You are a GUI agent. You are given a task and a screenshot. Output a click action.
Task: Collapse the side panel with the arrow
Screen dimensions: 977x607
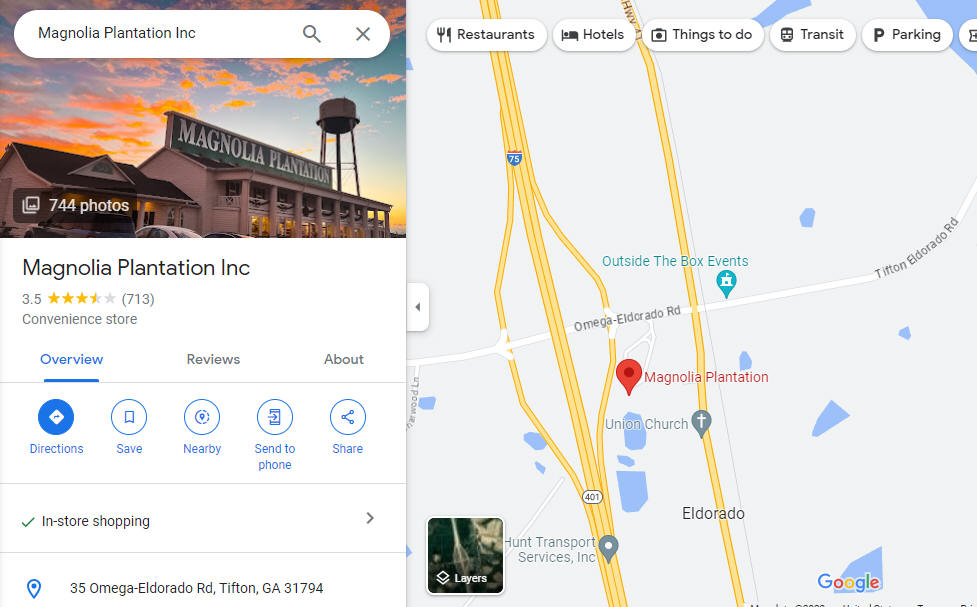[418, 307]
